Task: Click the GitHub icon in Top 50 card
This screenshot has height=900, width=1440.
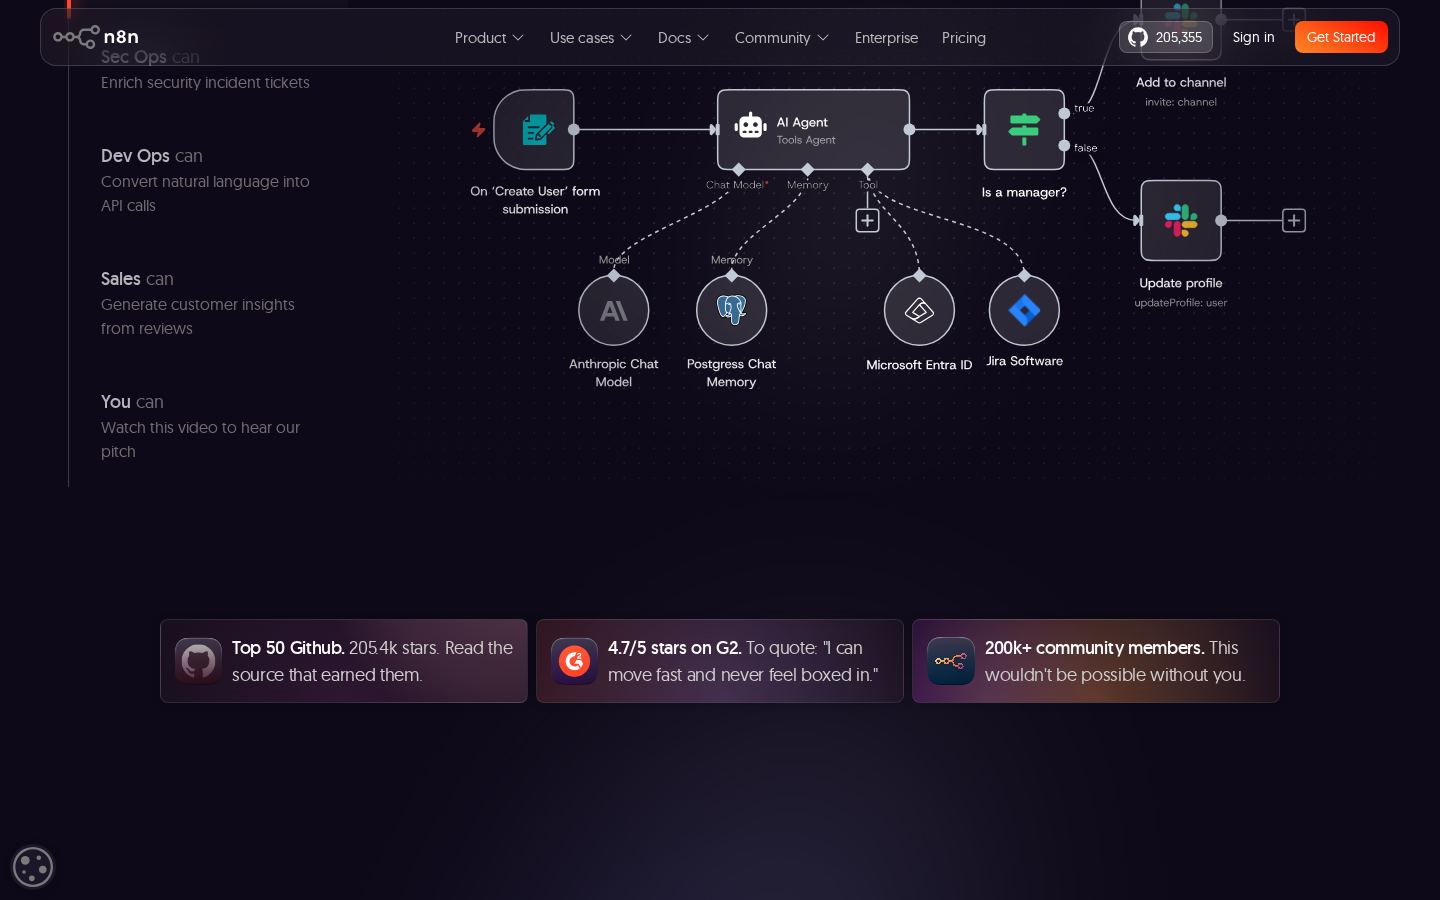Action: 198,661
